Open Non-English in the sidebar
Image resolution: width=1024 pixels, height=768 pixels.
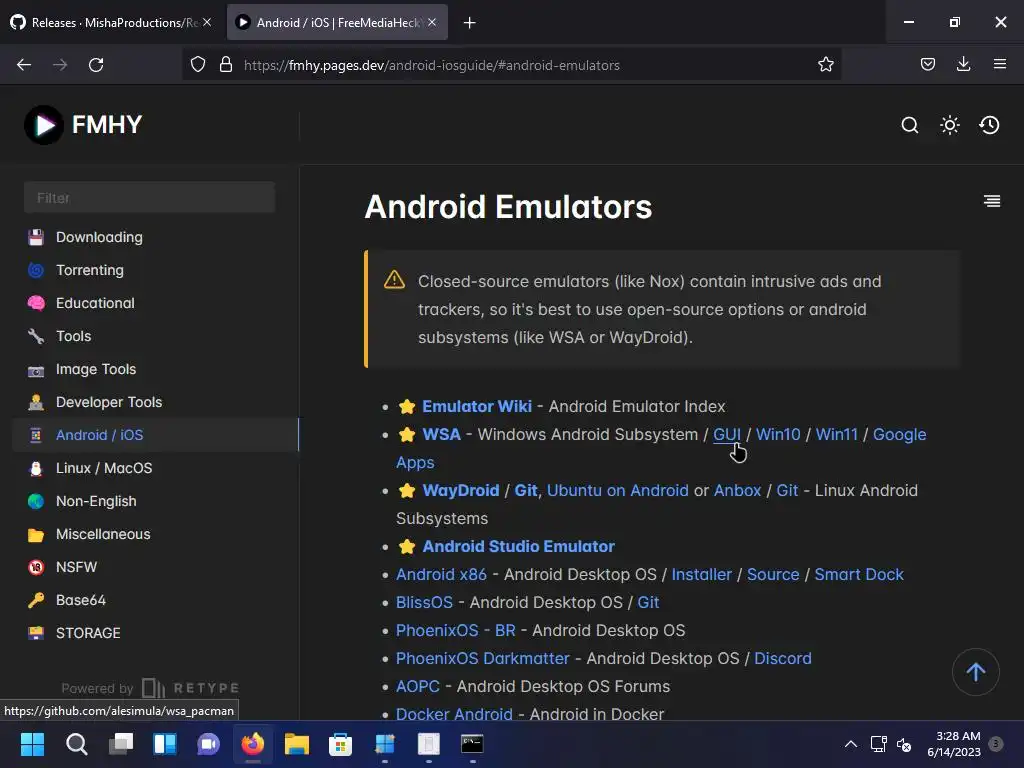click(96, 501)
